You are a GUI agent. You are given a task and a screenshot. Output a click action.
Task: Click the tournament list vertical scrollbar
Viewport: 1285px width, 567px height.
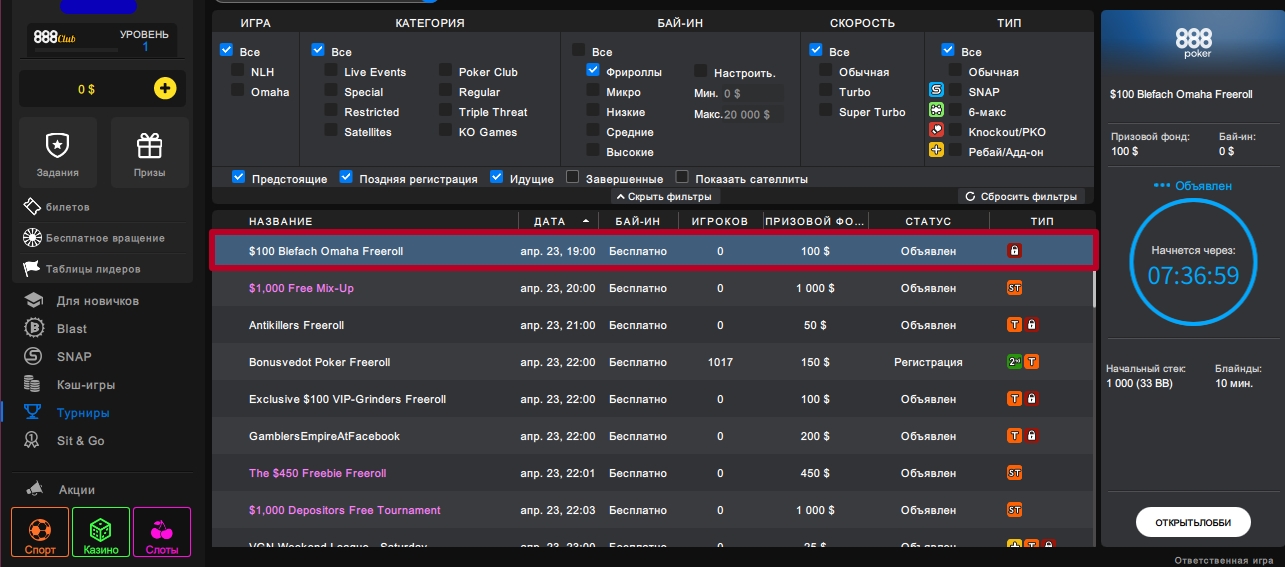(1095, 288)
